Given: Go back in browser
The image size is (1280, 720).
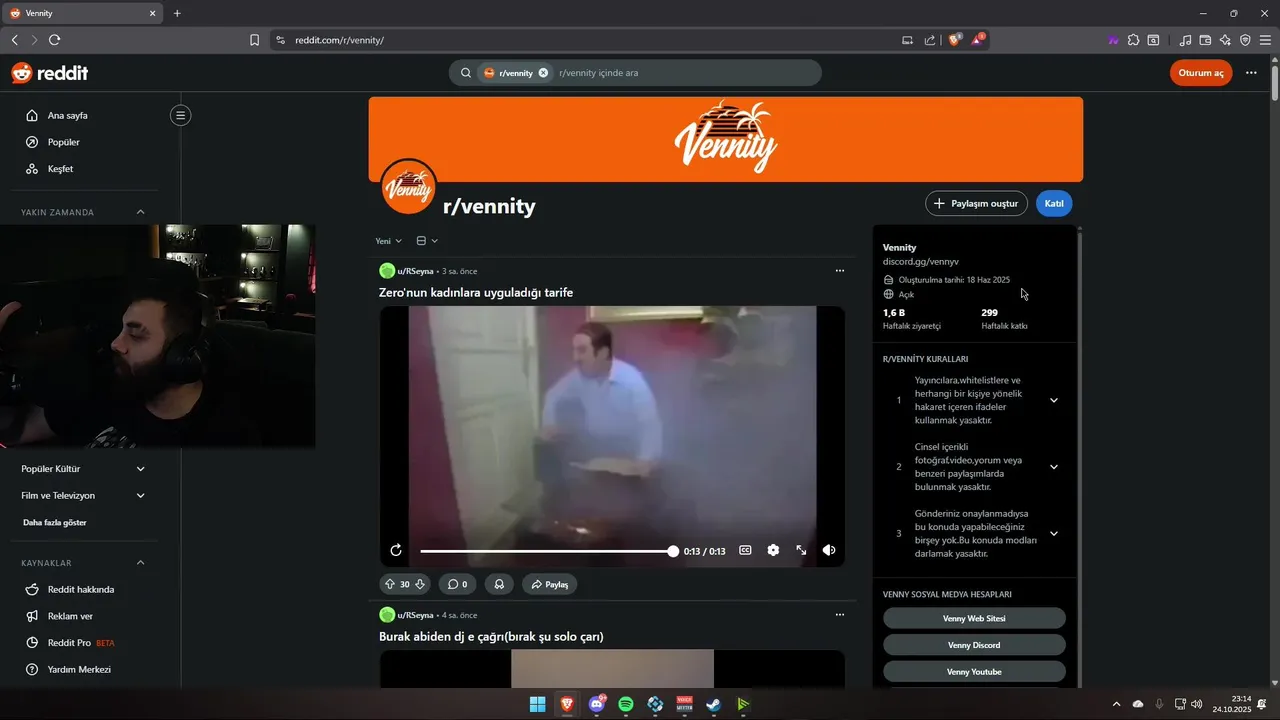Looking at the screenshot, I should [14, 40].
